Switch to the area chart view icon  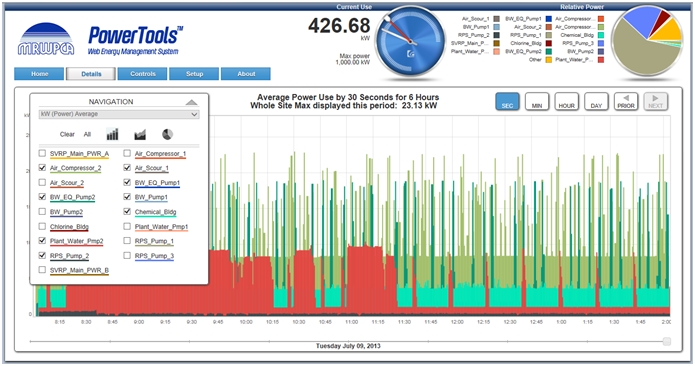140,134
